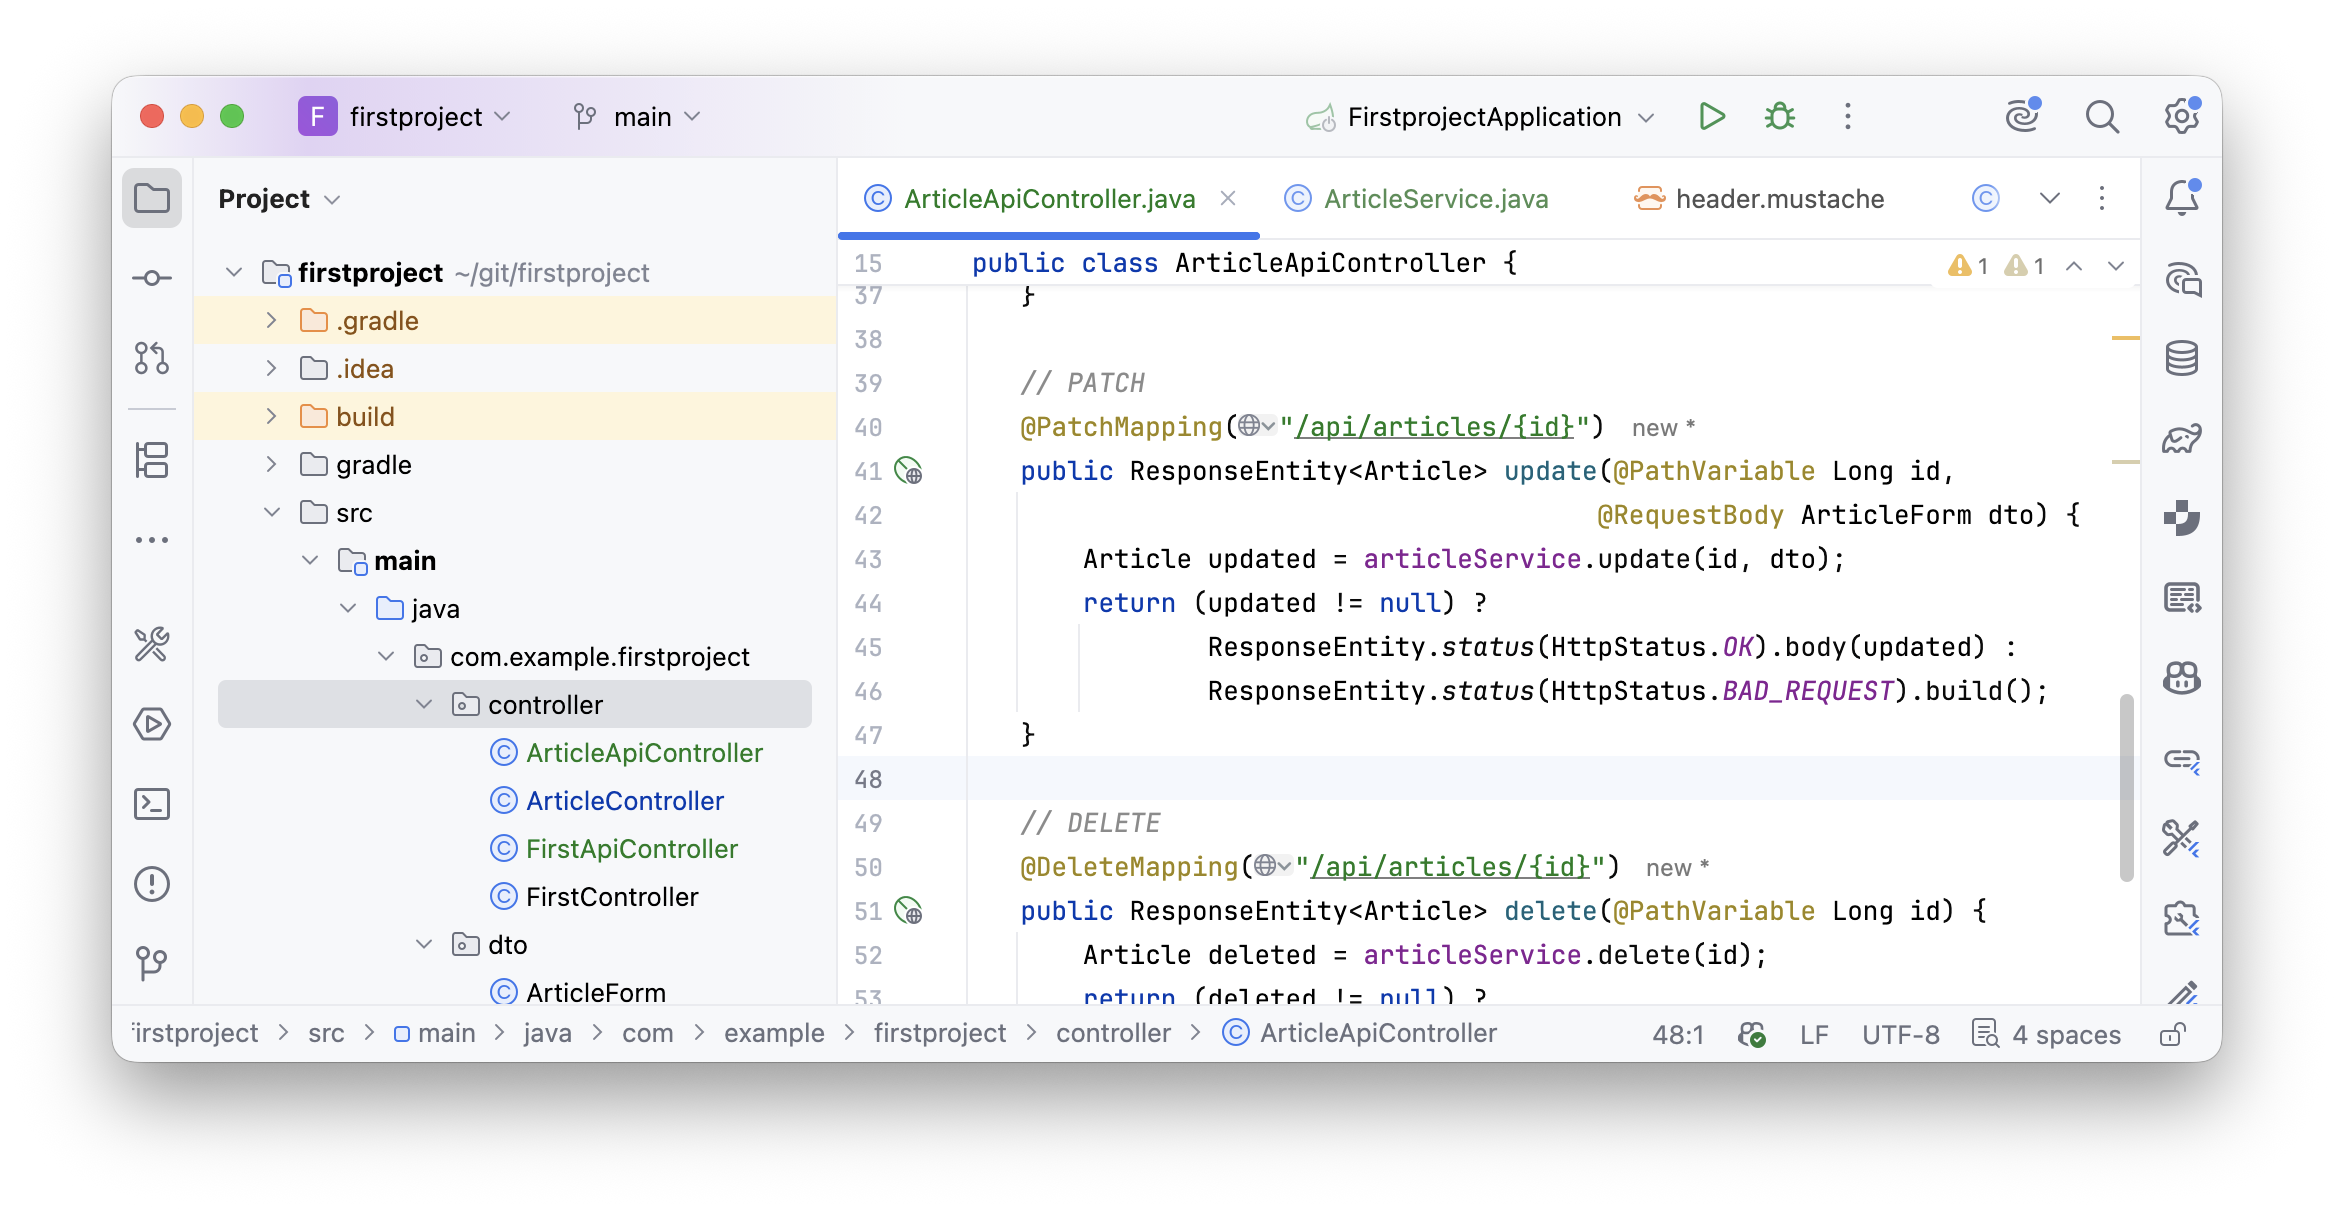Run FirstprojectApplication with the play button
Screen dimensions: 2334x1210
coord(1712,117)
